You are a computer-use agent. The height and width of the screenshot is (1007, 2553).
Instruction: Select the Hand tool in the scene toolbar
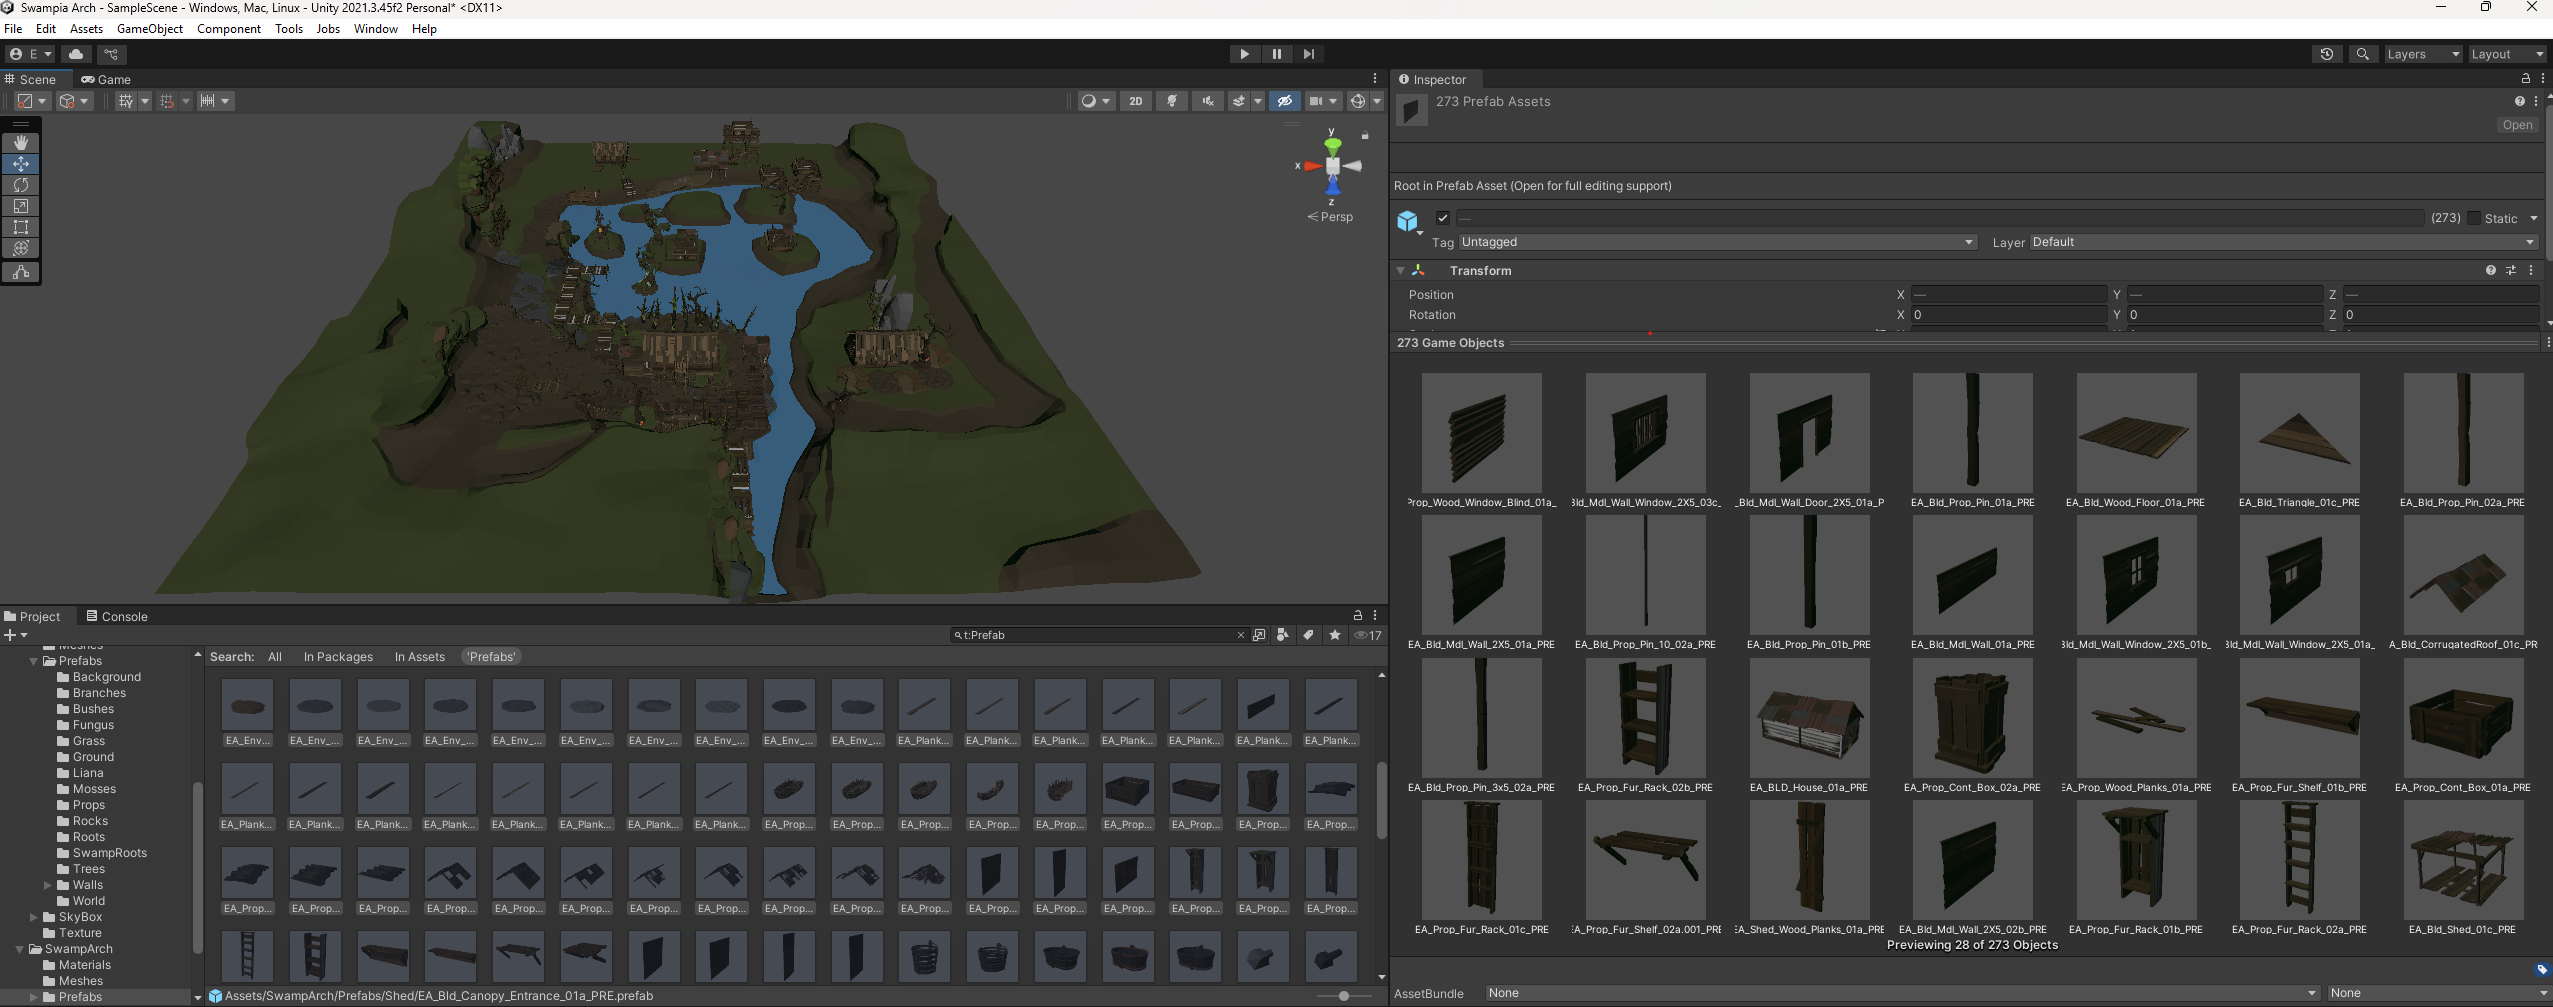point(21,143)
